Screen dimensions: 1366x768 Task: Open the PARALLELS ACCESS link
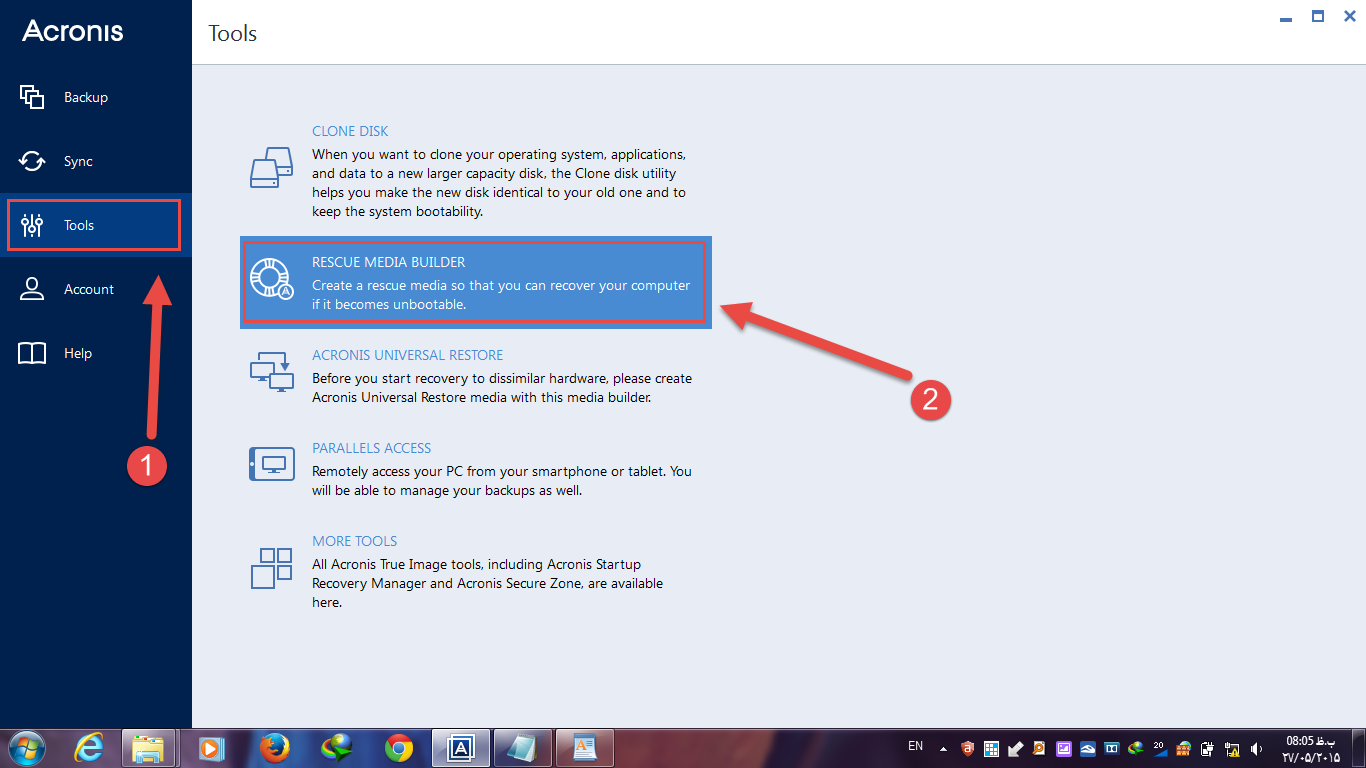click(x=371, y=448)
